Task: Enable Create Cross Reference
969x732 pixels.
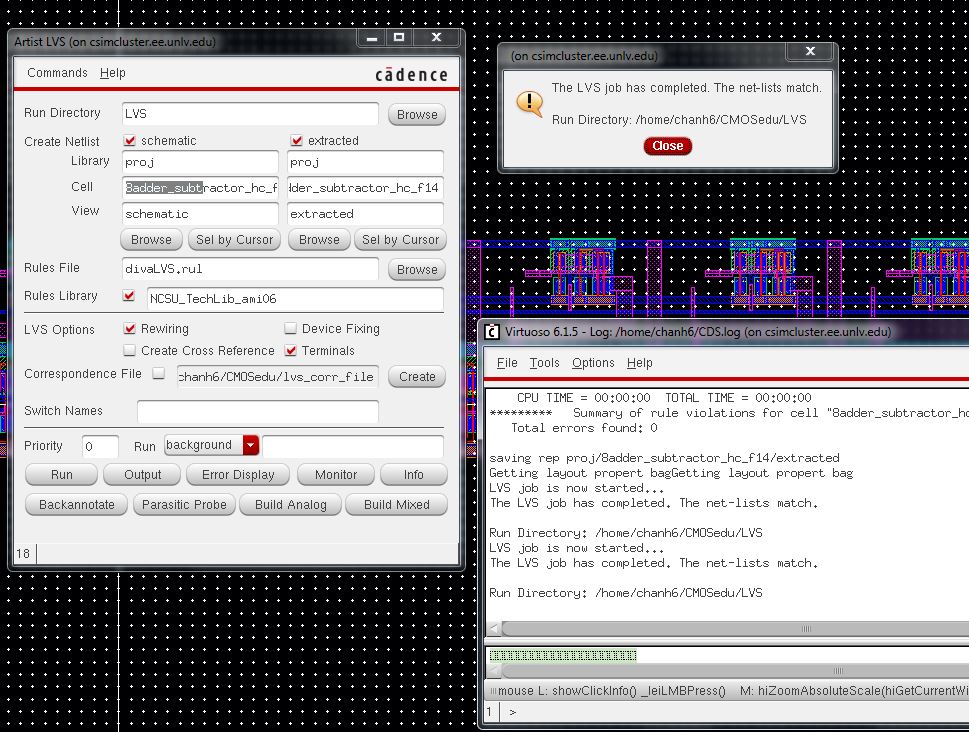Action: (x=128, y=351)
